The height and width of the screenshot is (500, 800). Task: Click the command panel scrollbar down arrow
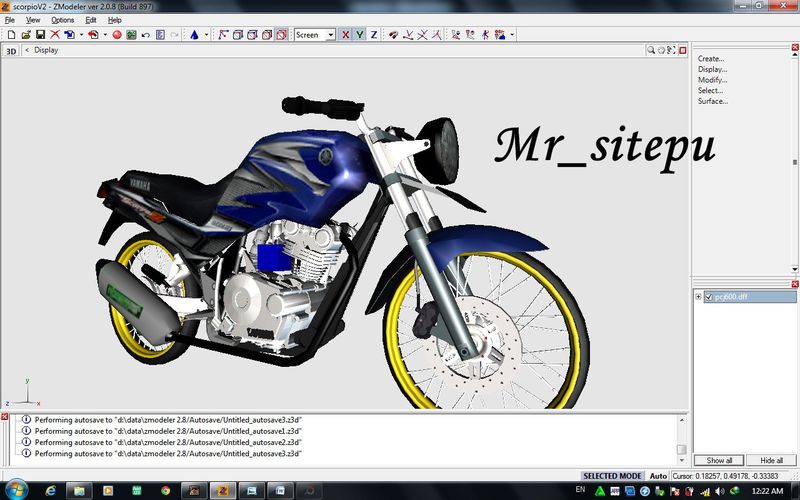[x=795, y=269]
